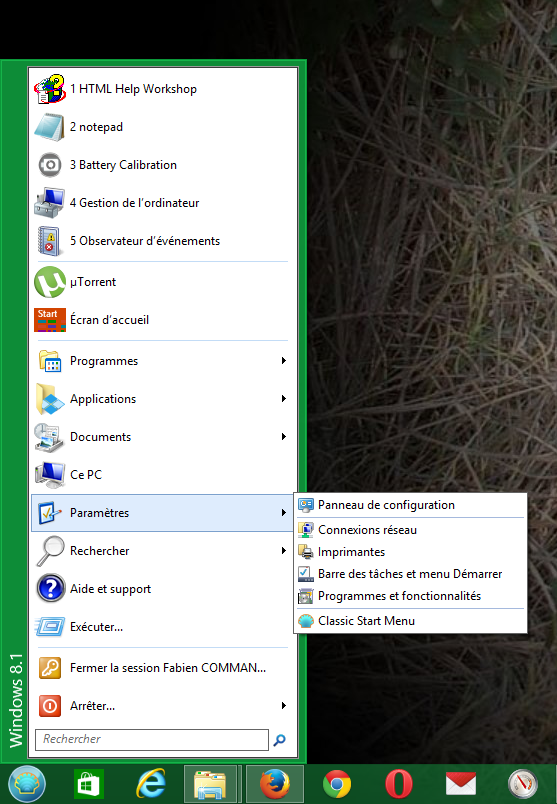Launch Opera browser from taskbar
The height and width of the screenshot is (804, 557).
click(399, 785)
